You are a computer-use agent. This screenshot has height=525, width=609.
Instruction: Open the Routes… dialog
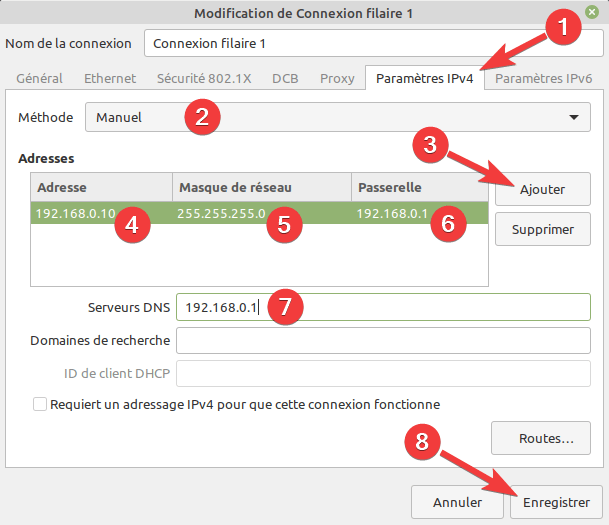point(541,438)
